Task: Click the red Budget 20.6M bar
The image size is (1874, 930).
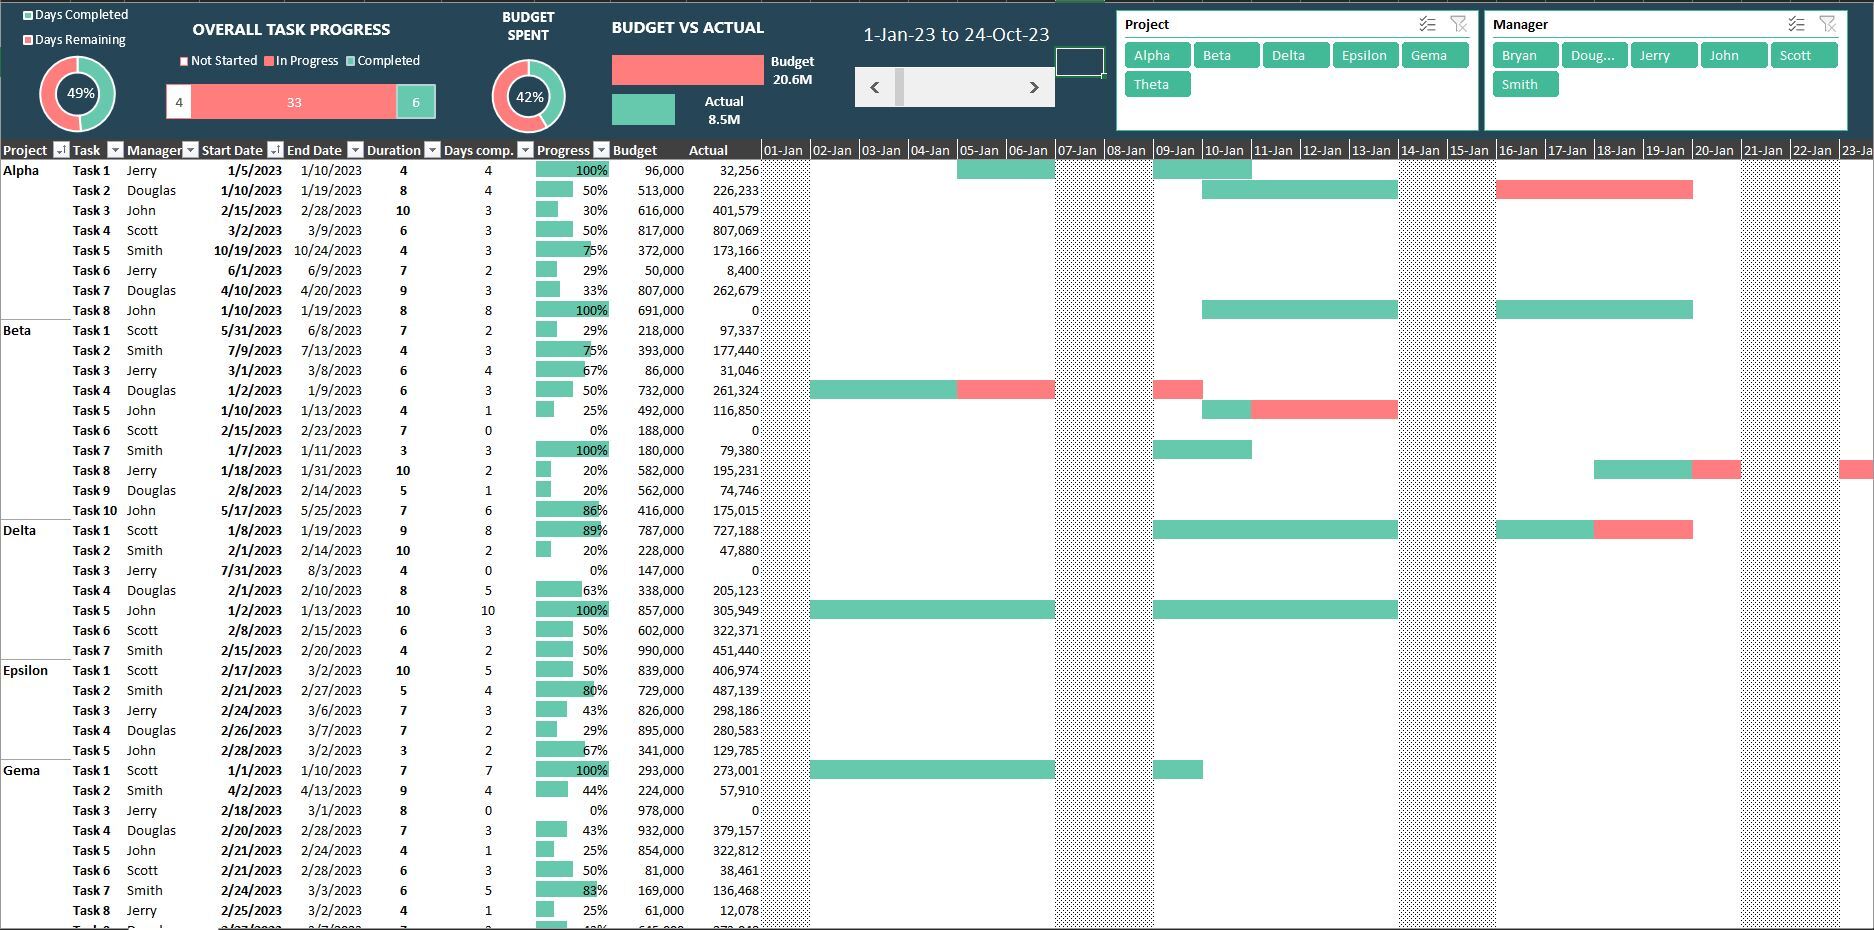Action: point(687,70)
